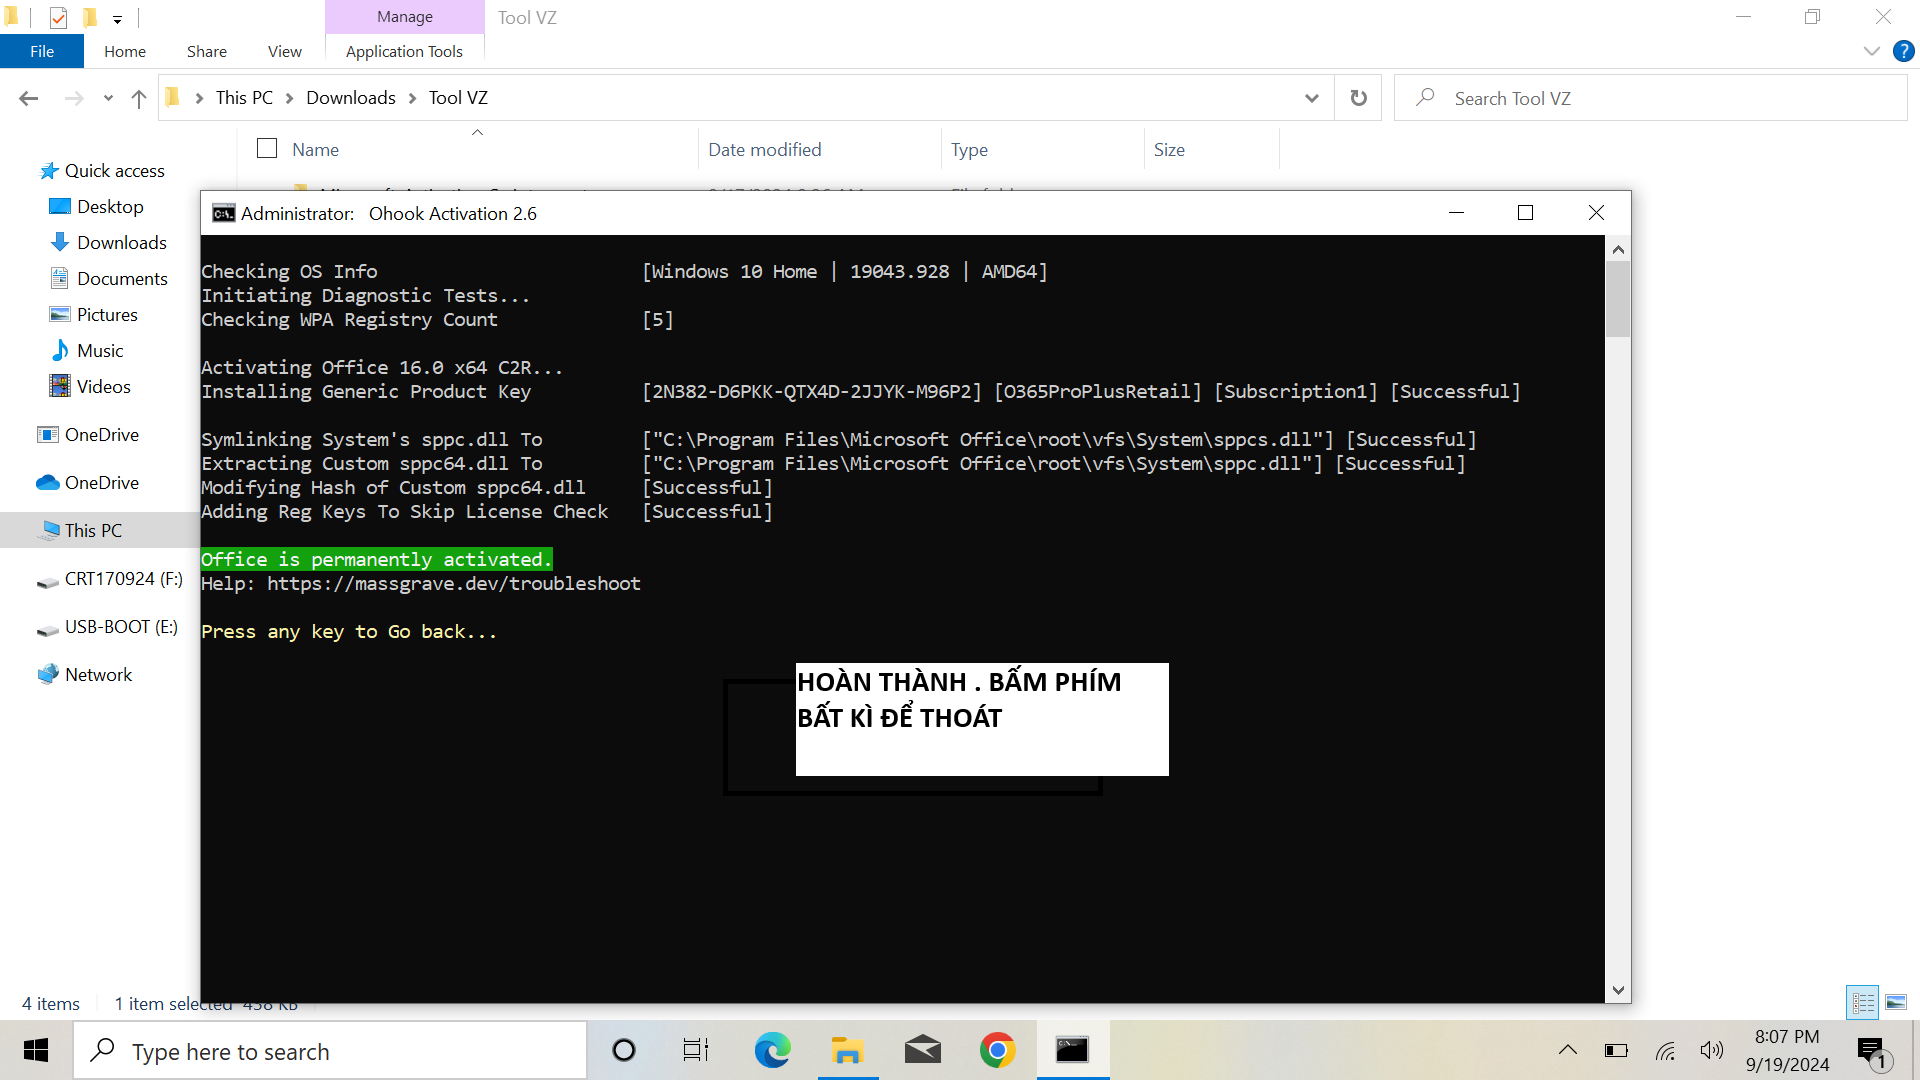Open Wi-Fi network tray icon
1920x1080 pixels.
(x=1665, y=1050)
